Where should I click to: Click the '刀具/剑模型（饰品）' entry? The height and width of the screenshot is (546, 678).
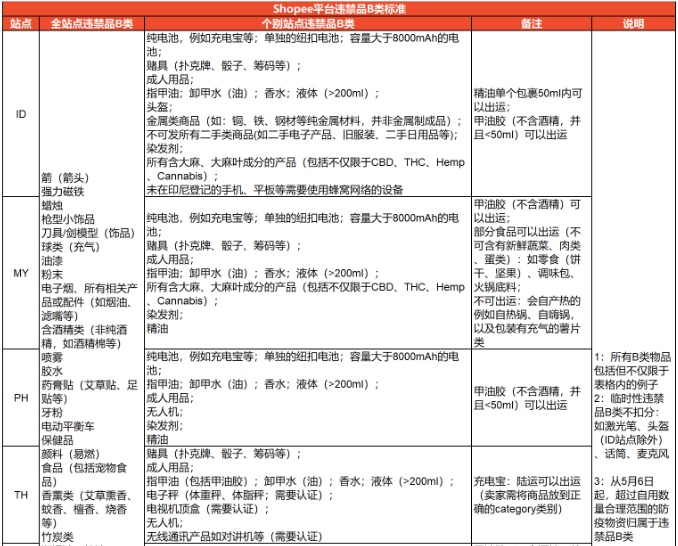(88, 233)
